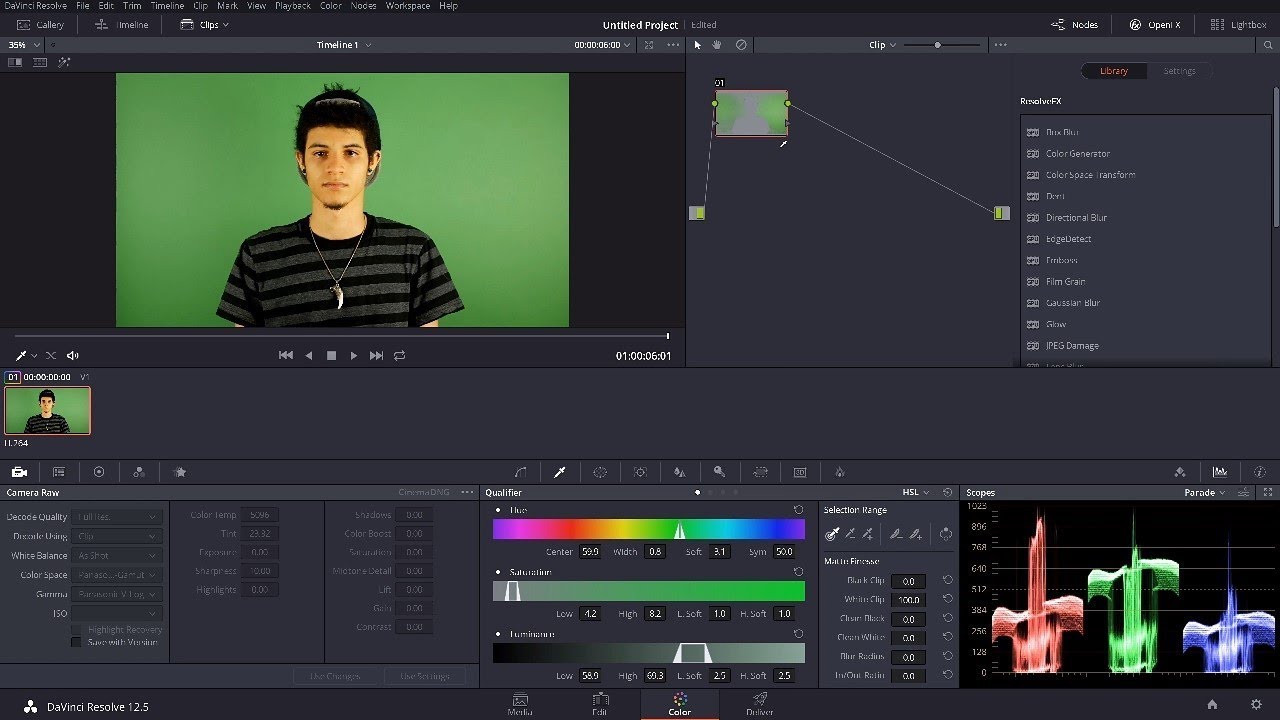Select node 01 in the node editor
The image size is (1280, 720).
[x=752, y=113]
